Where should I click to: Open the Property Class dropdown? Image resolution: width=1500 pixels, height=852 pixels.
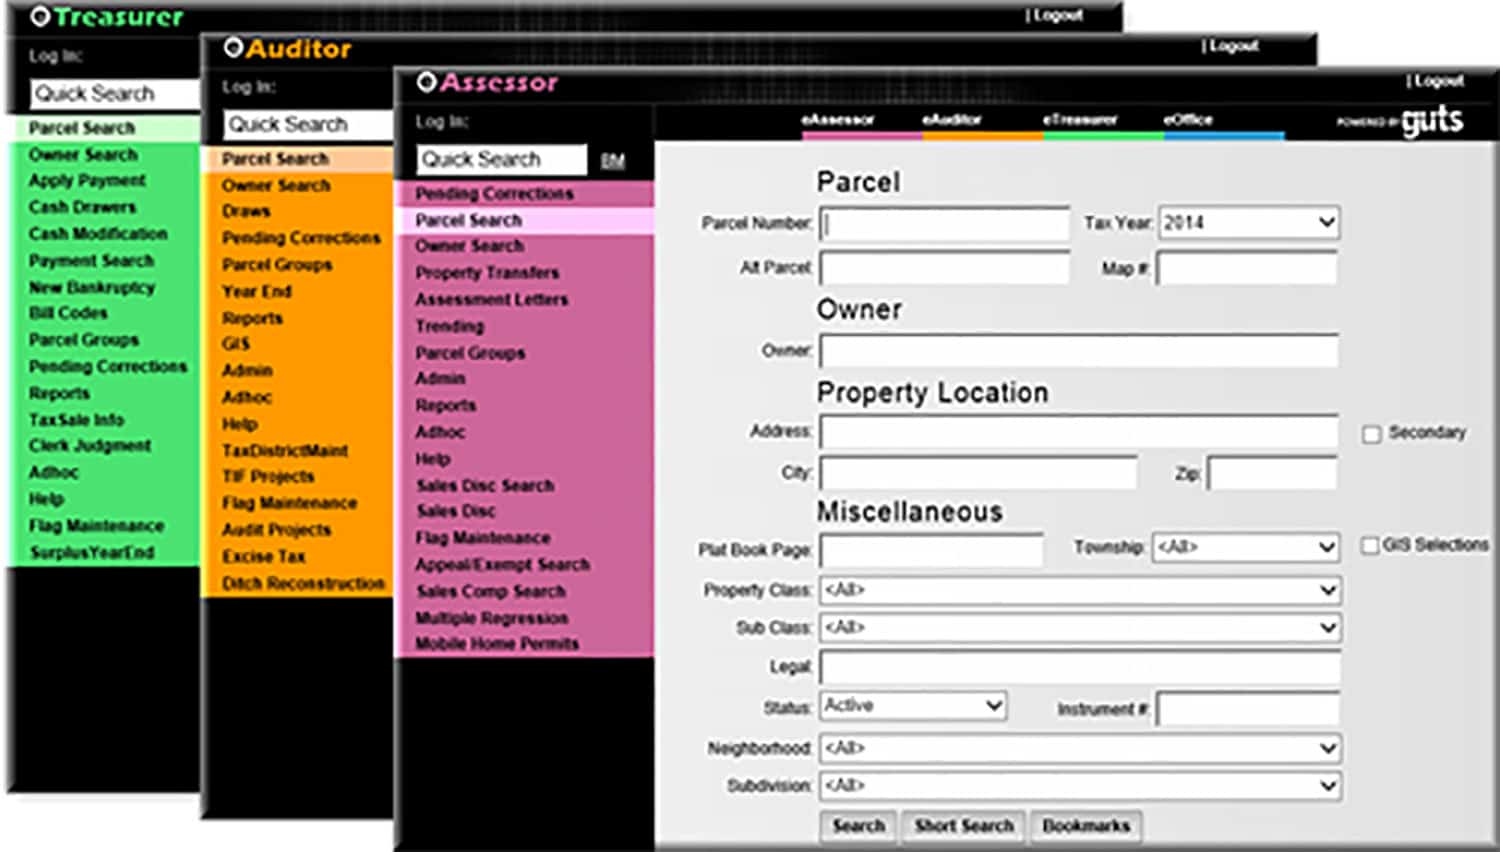pos(1080,590)
